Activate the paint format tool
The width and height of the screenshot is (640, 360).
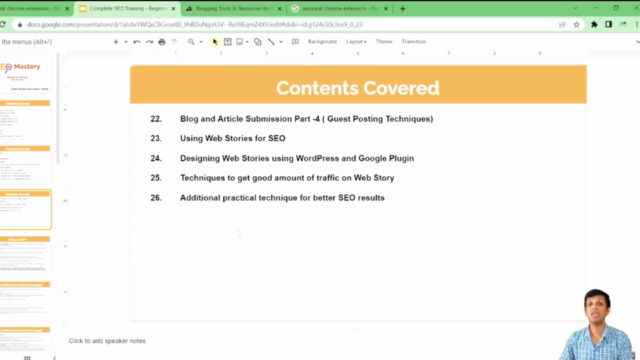(x=175, y=42)
